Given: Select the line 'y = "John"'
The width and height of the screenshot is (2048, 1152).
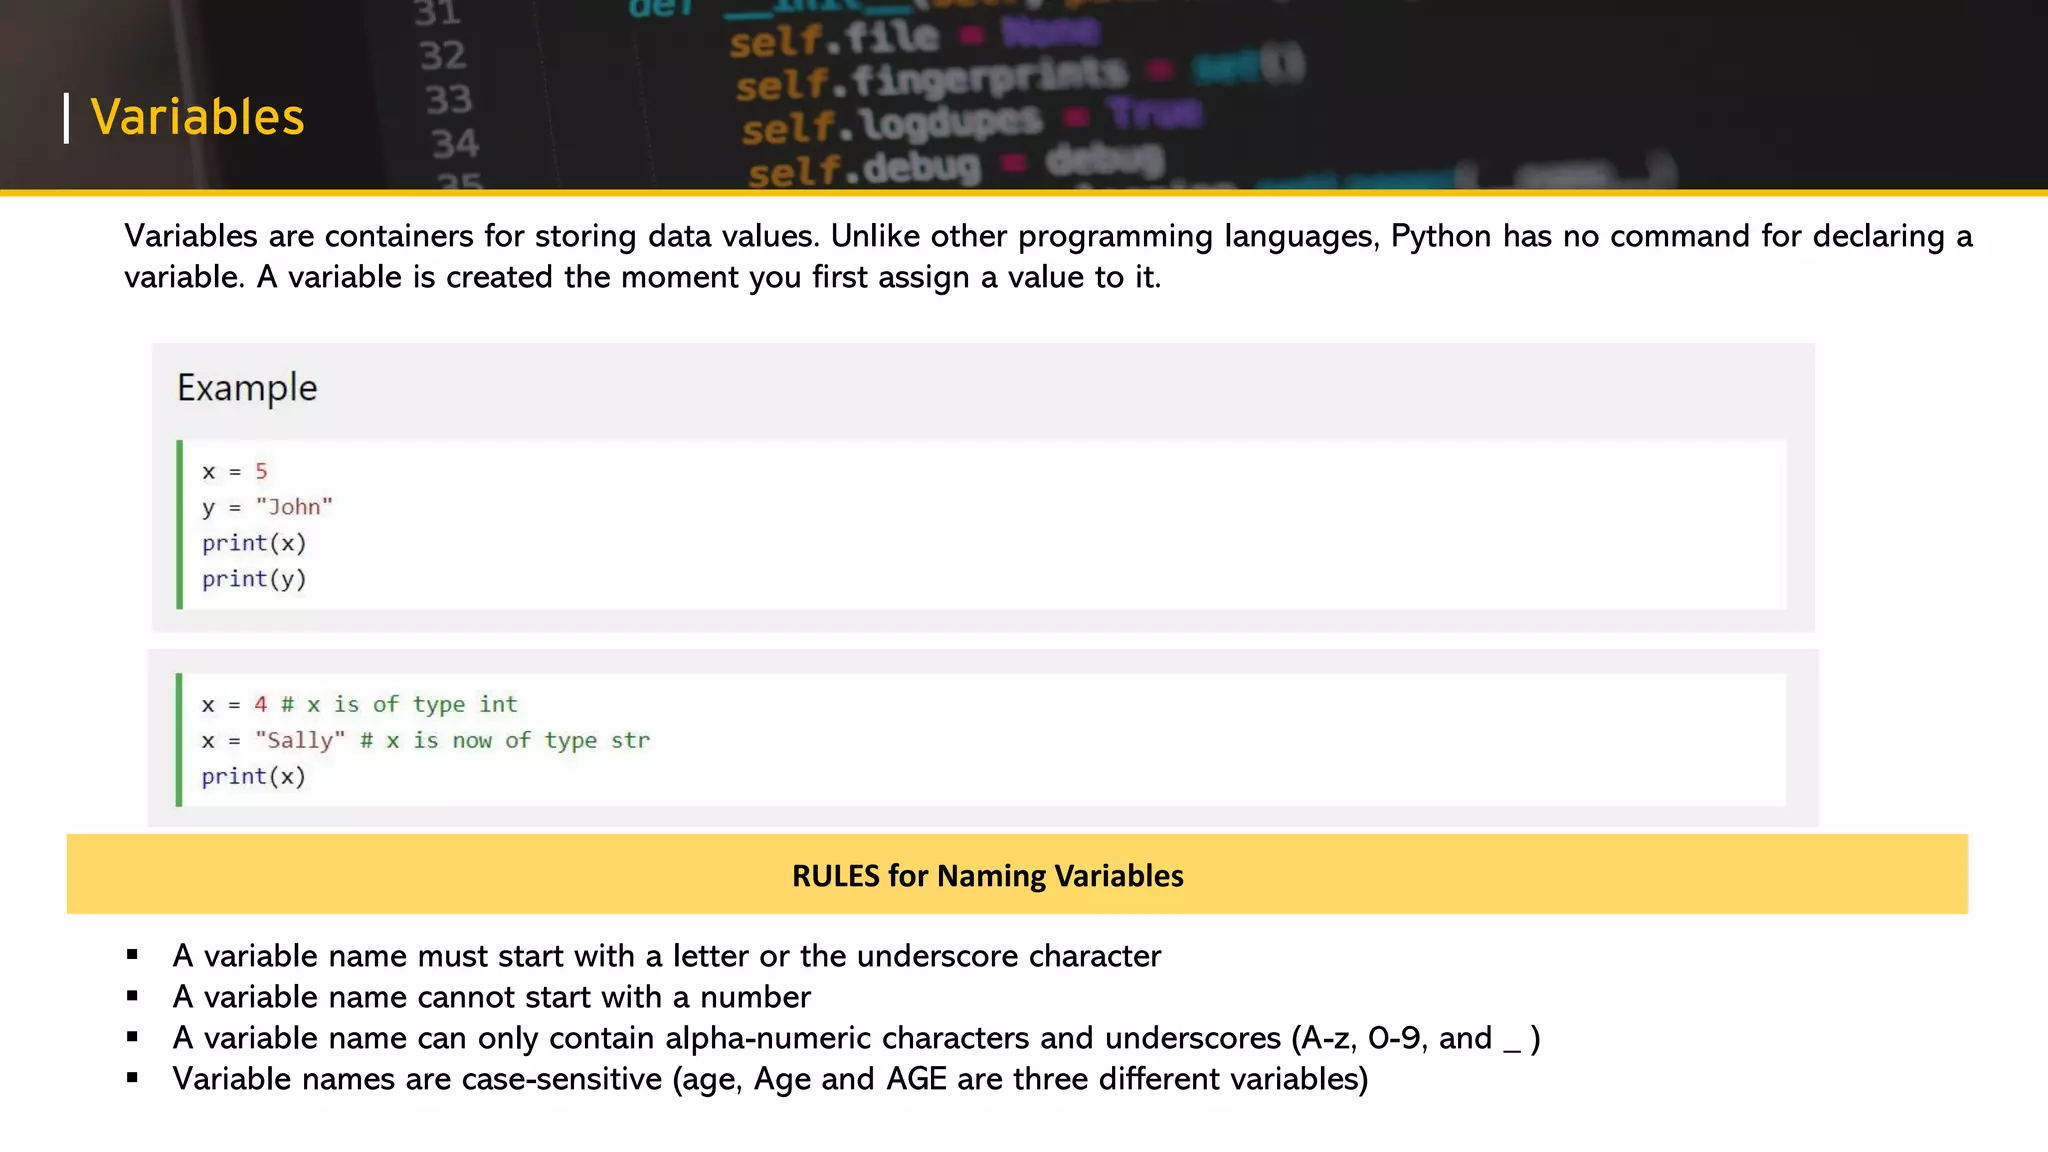Looking at the screenshot, I should (x=267, y=507).
